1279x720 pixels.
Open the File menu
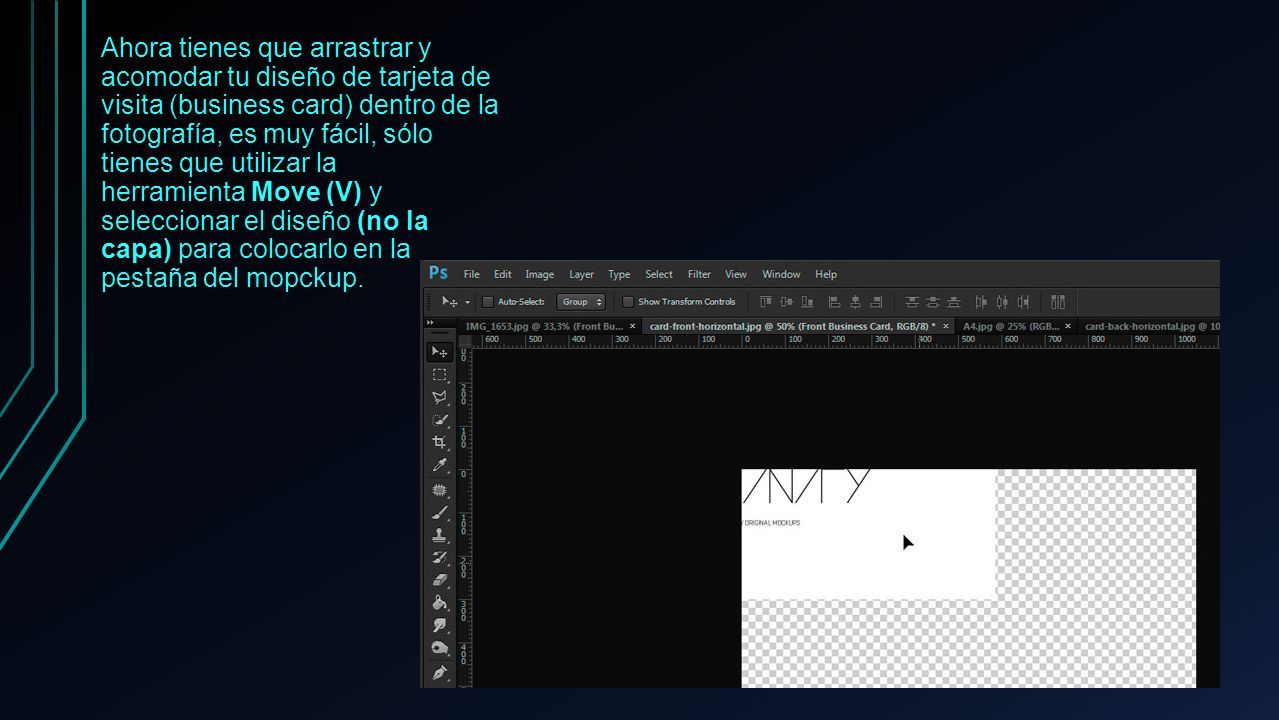(471, 274)
